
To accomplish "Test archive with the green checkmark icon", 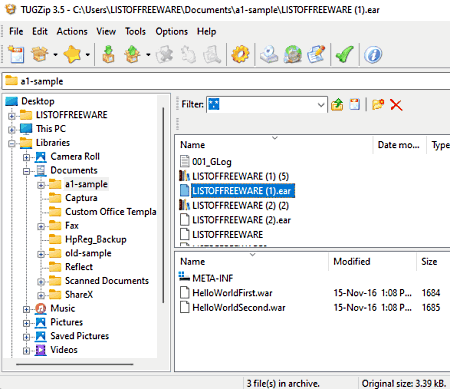I will [x=345, y=54].
